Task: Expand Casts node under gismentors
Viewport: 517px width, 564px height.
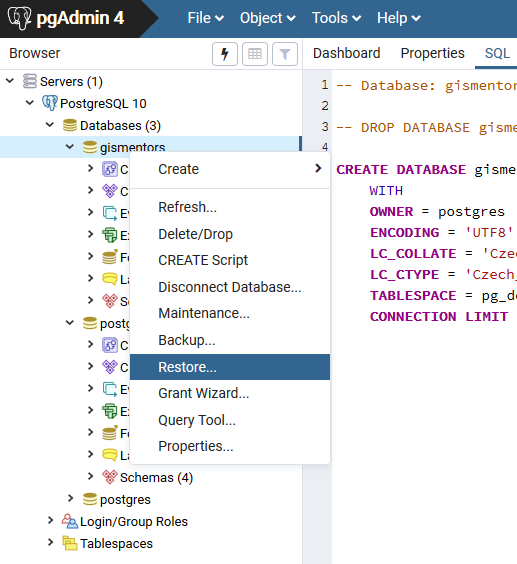Action: (90, 168)
